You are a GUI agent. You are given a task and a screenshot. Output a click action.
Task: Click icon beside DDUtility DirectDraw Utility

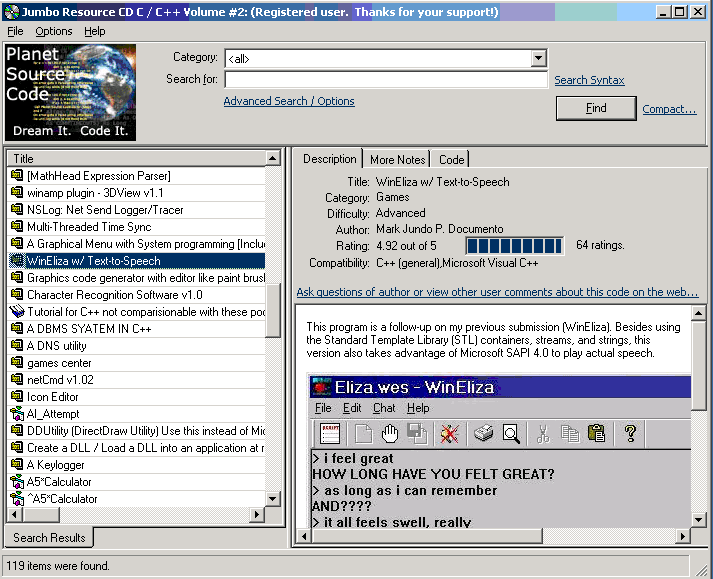click(x=17, y=430)
